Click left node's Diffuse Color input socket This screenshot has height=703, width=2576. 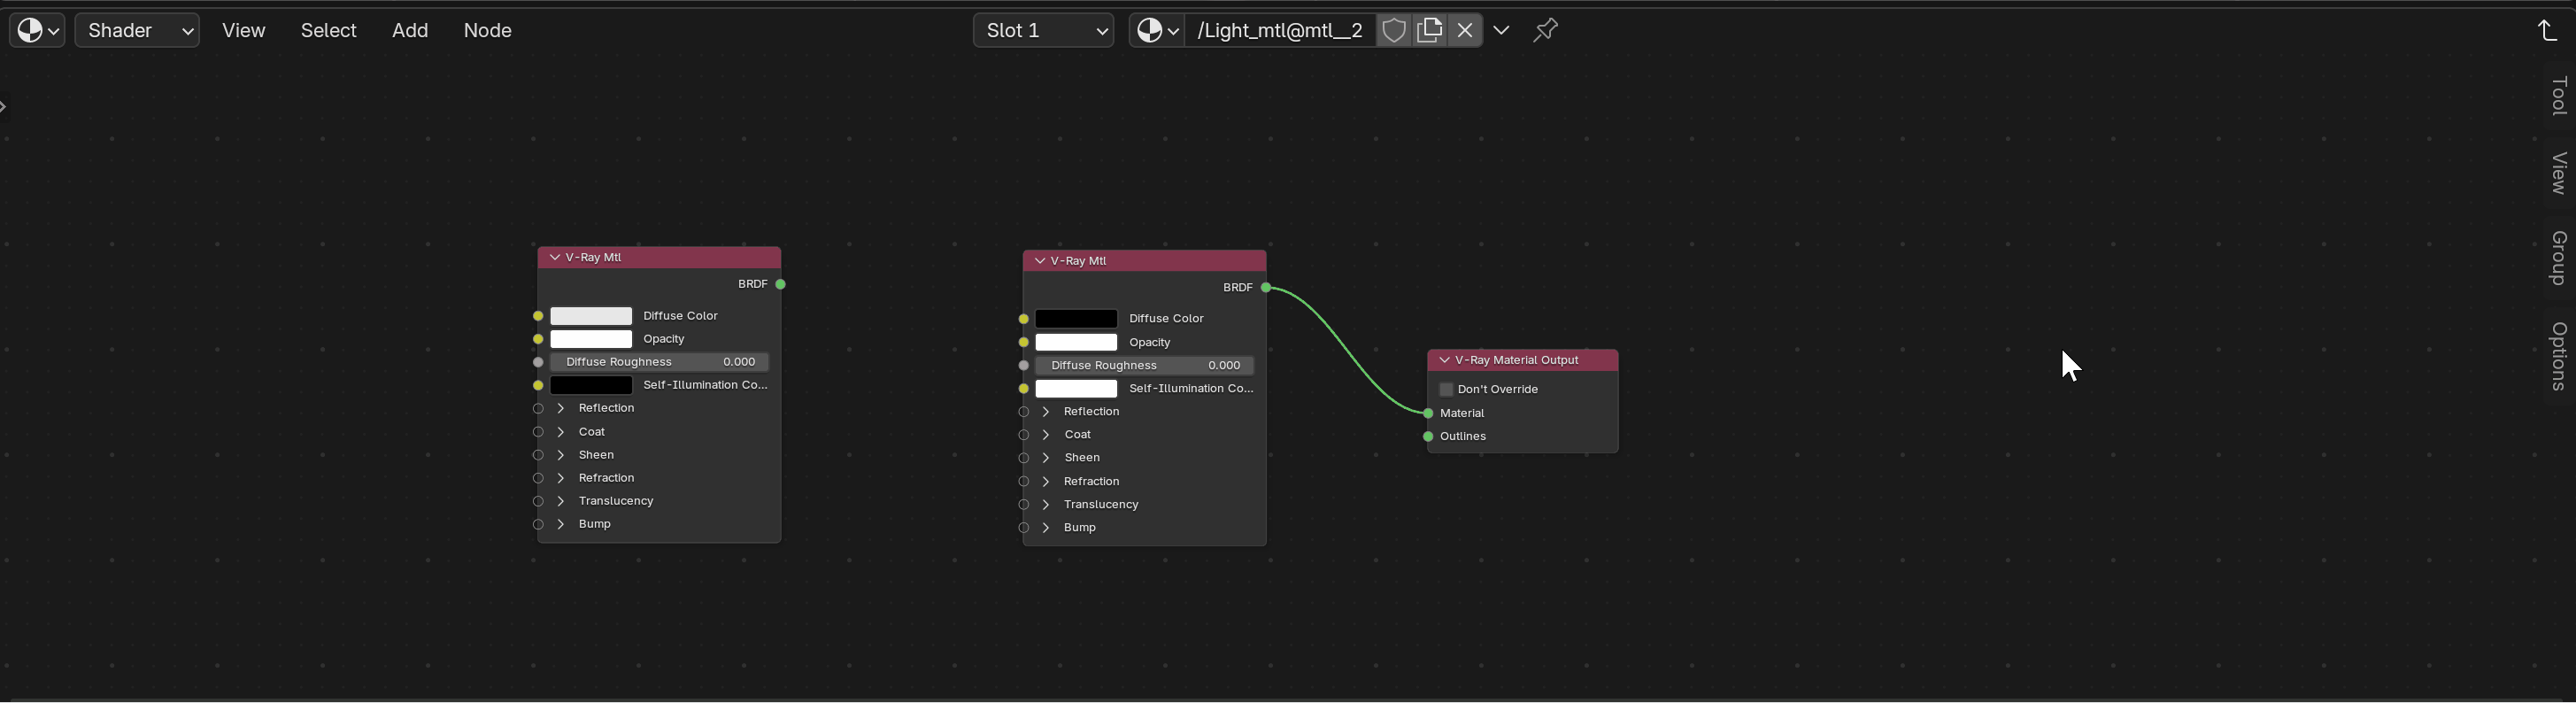click(538, 316)
